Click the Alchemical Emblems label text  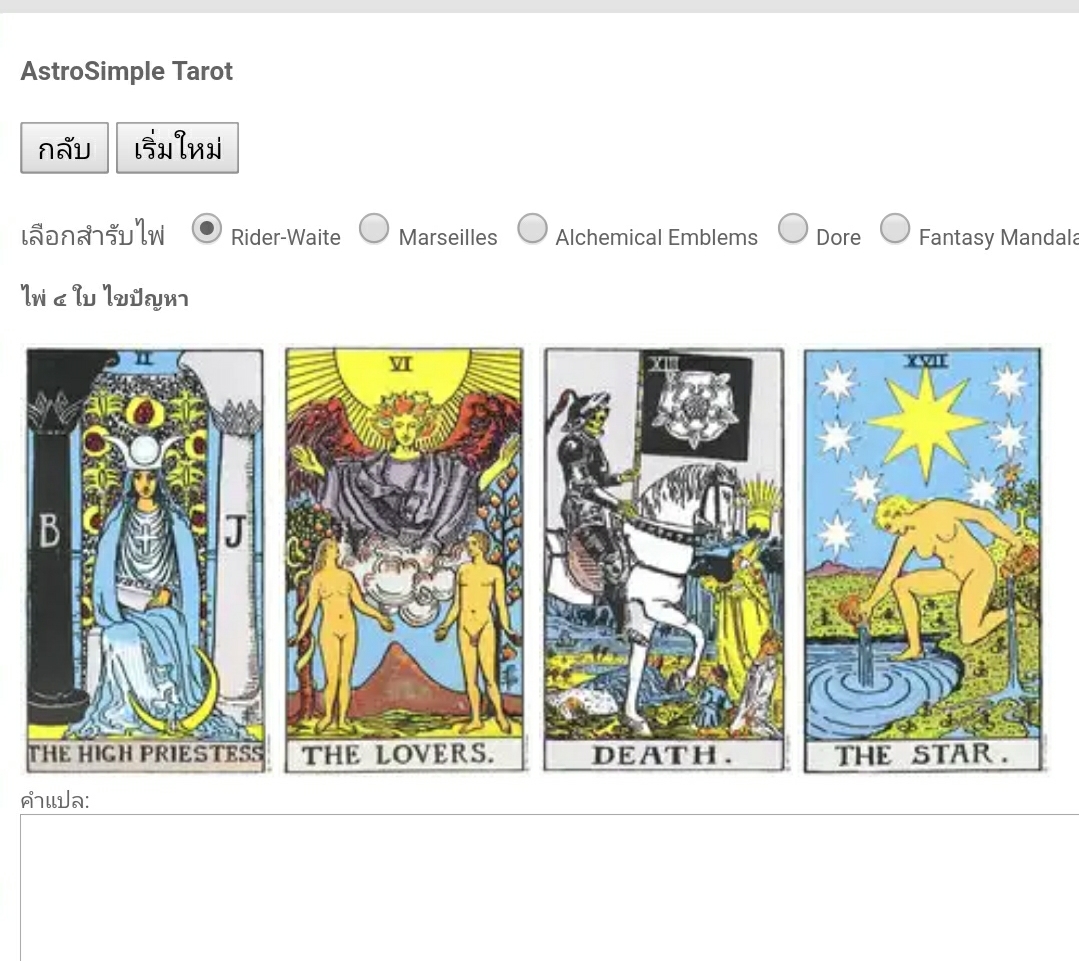point(656,237)
